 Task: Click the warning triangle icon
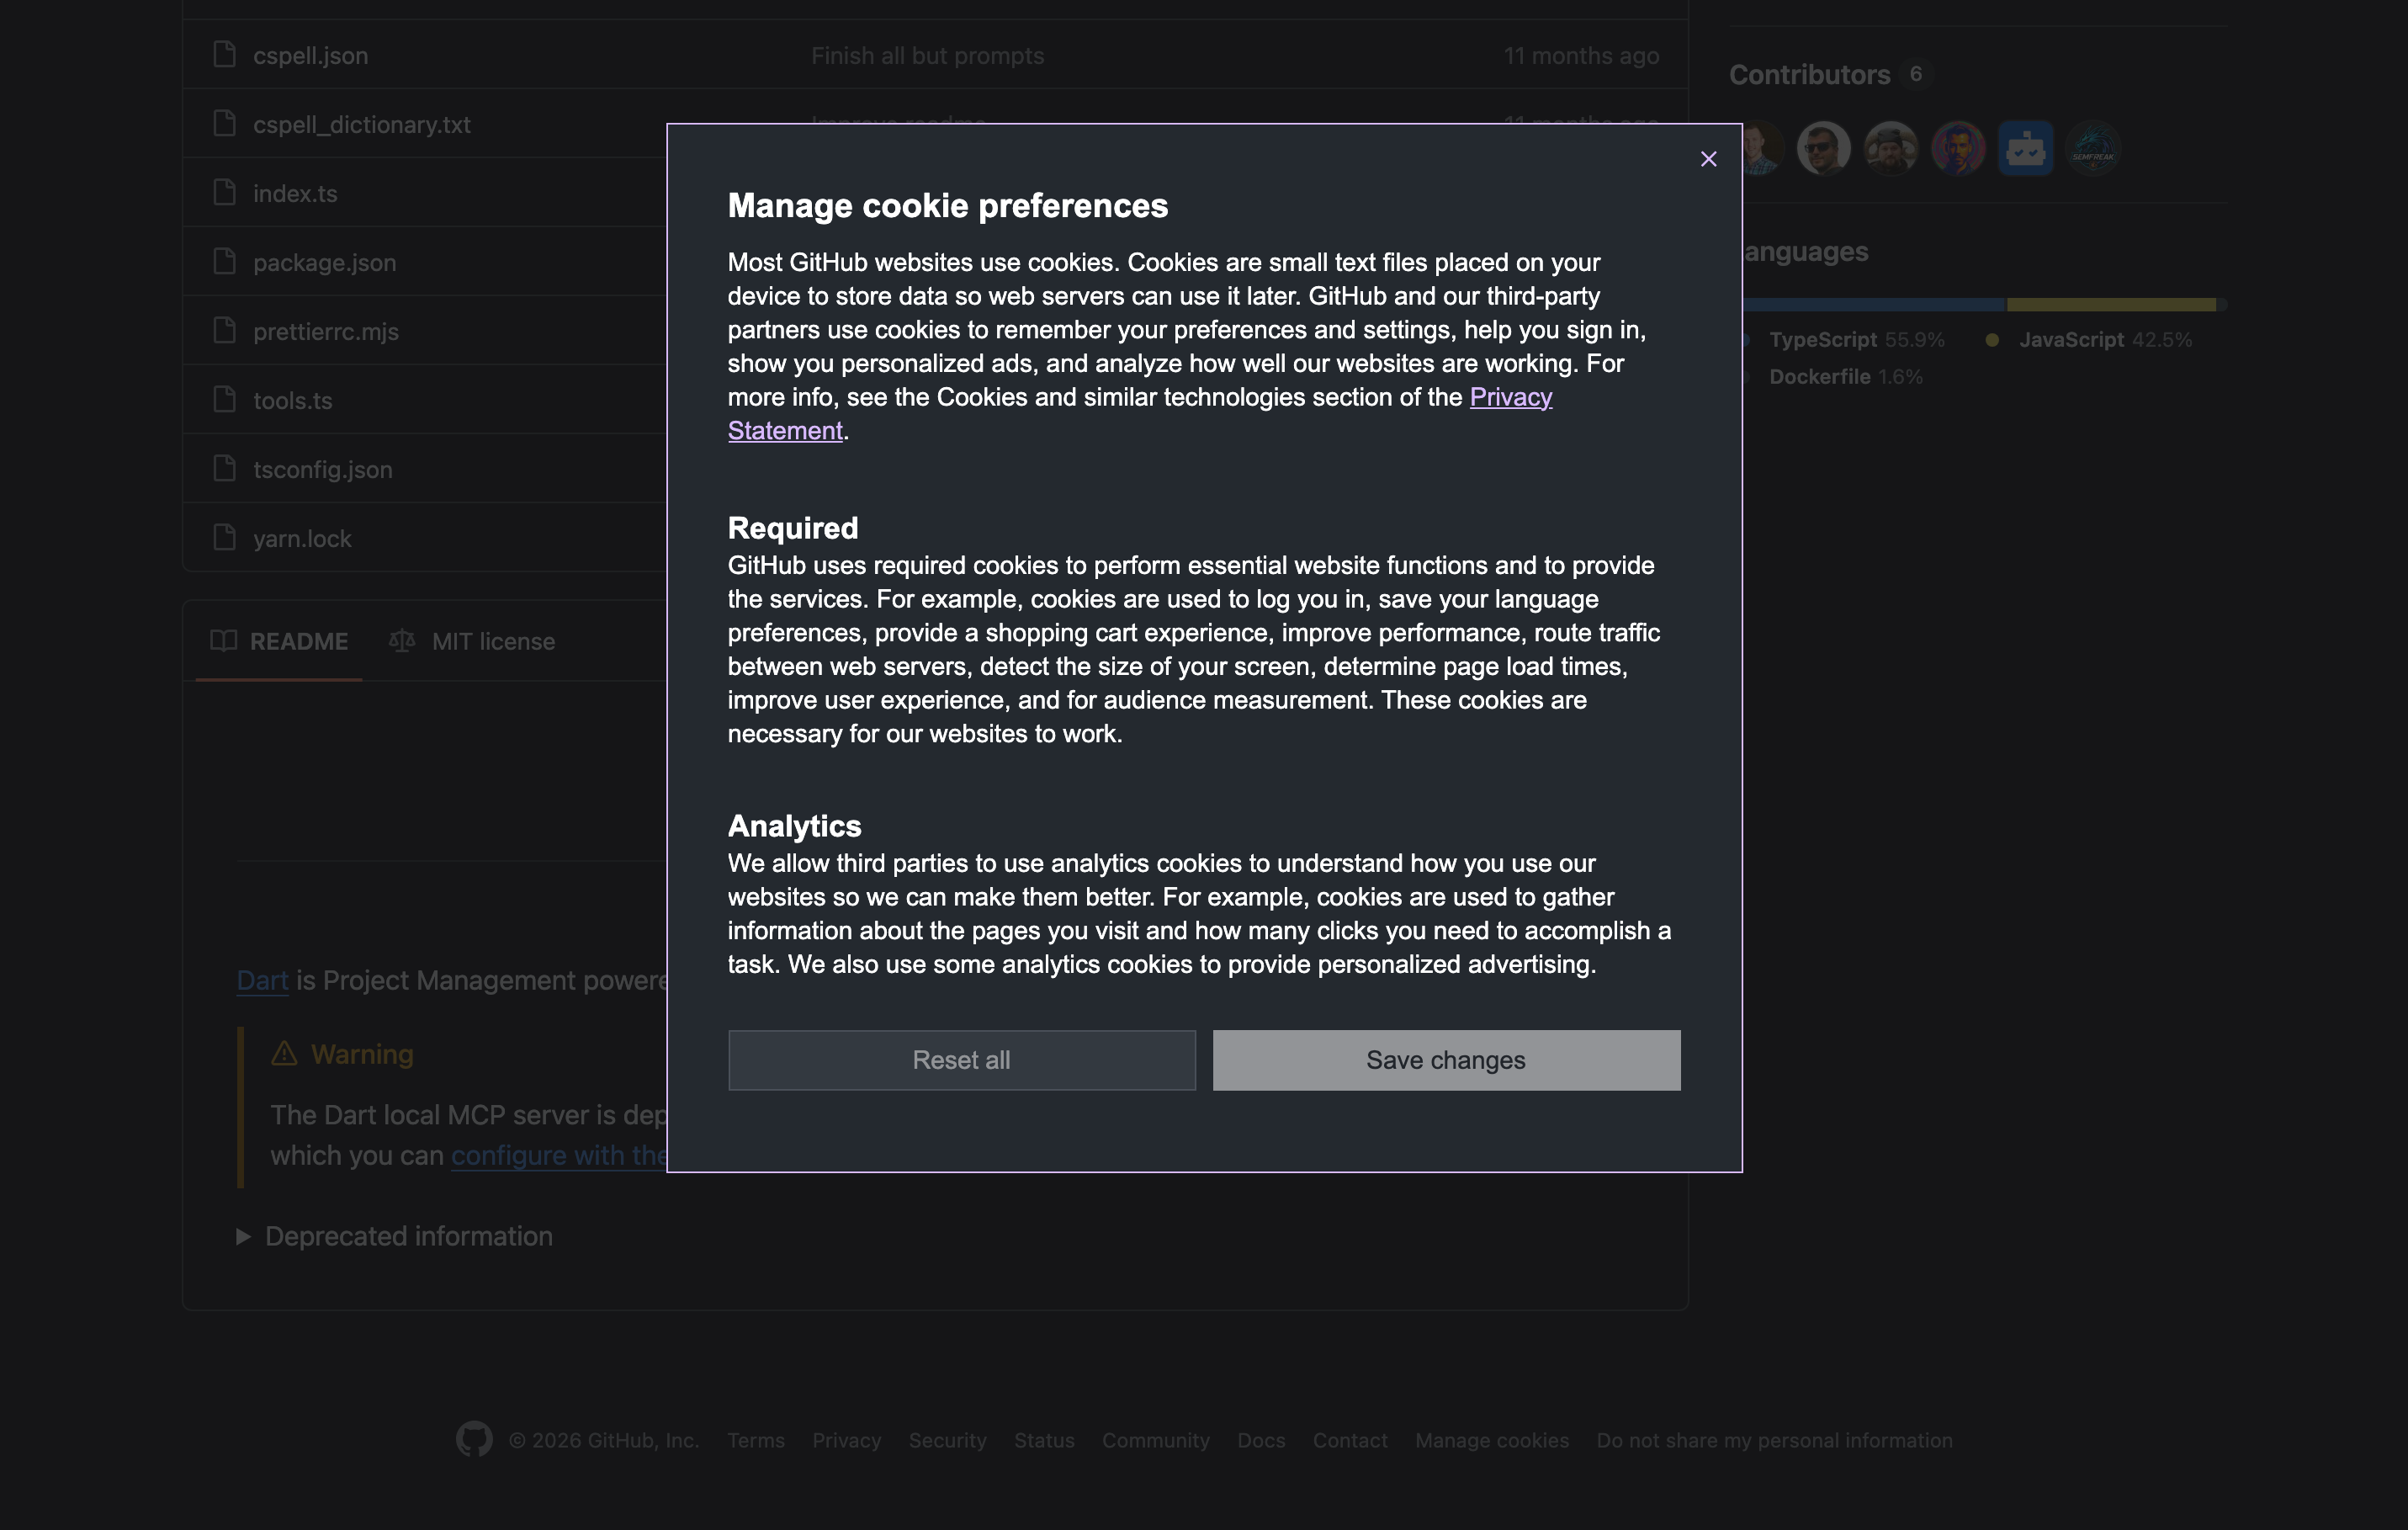284,1053
